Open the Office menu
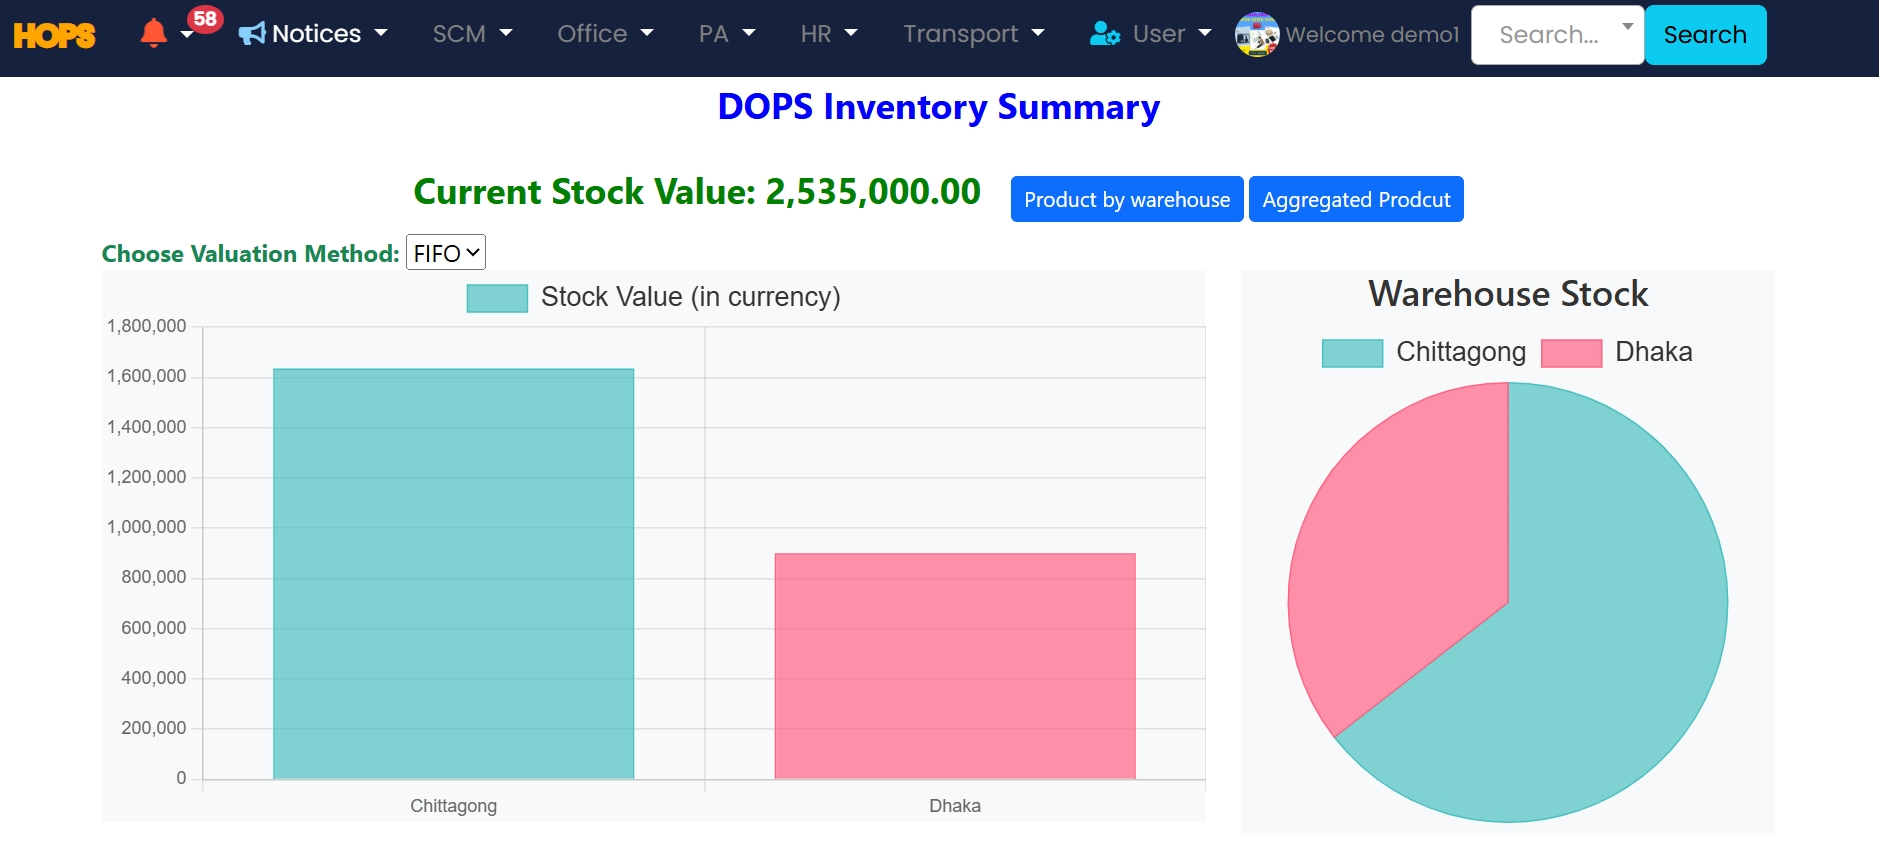1879x865 pixels. [x=605, y=34]
